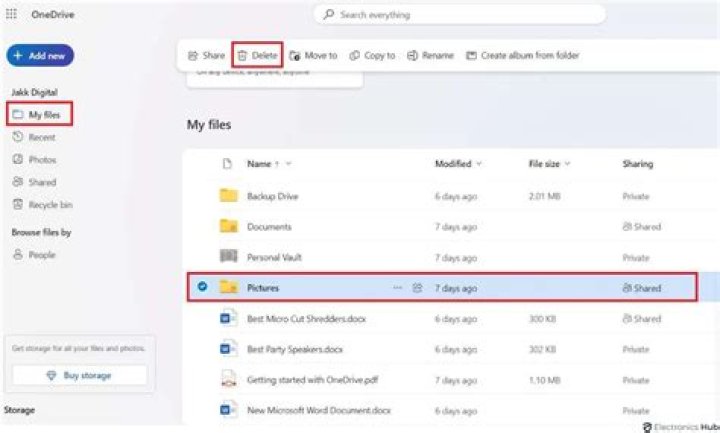
Task: Expand the File size column dropdown
Action: click(568, 164)
